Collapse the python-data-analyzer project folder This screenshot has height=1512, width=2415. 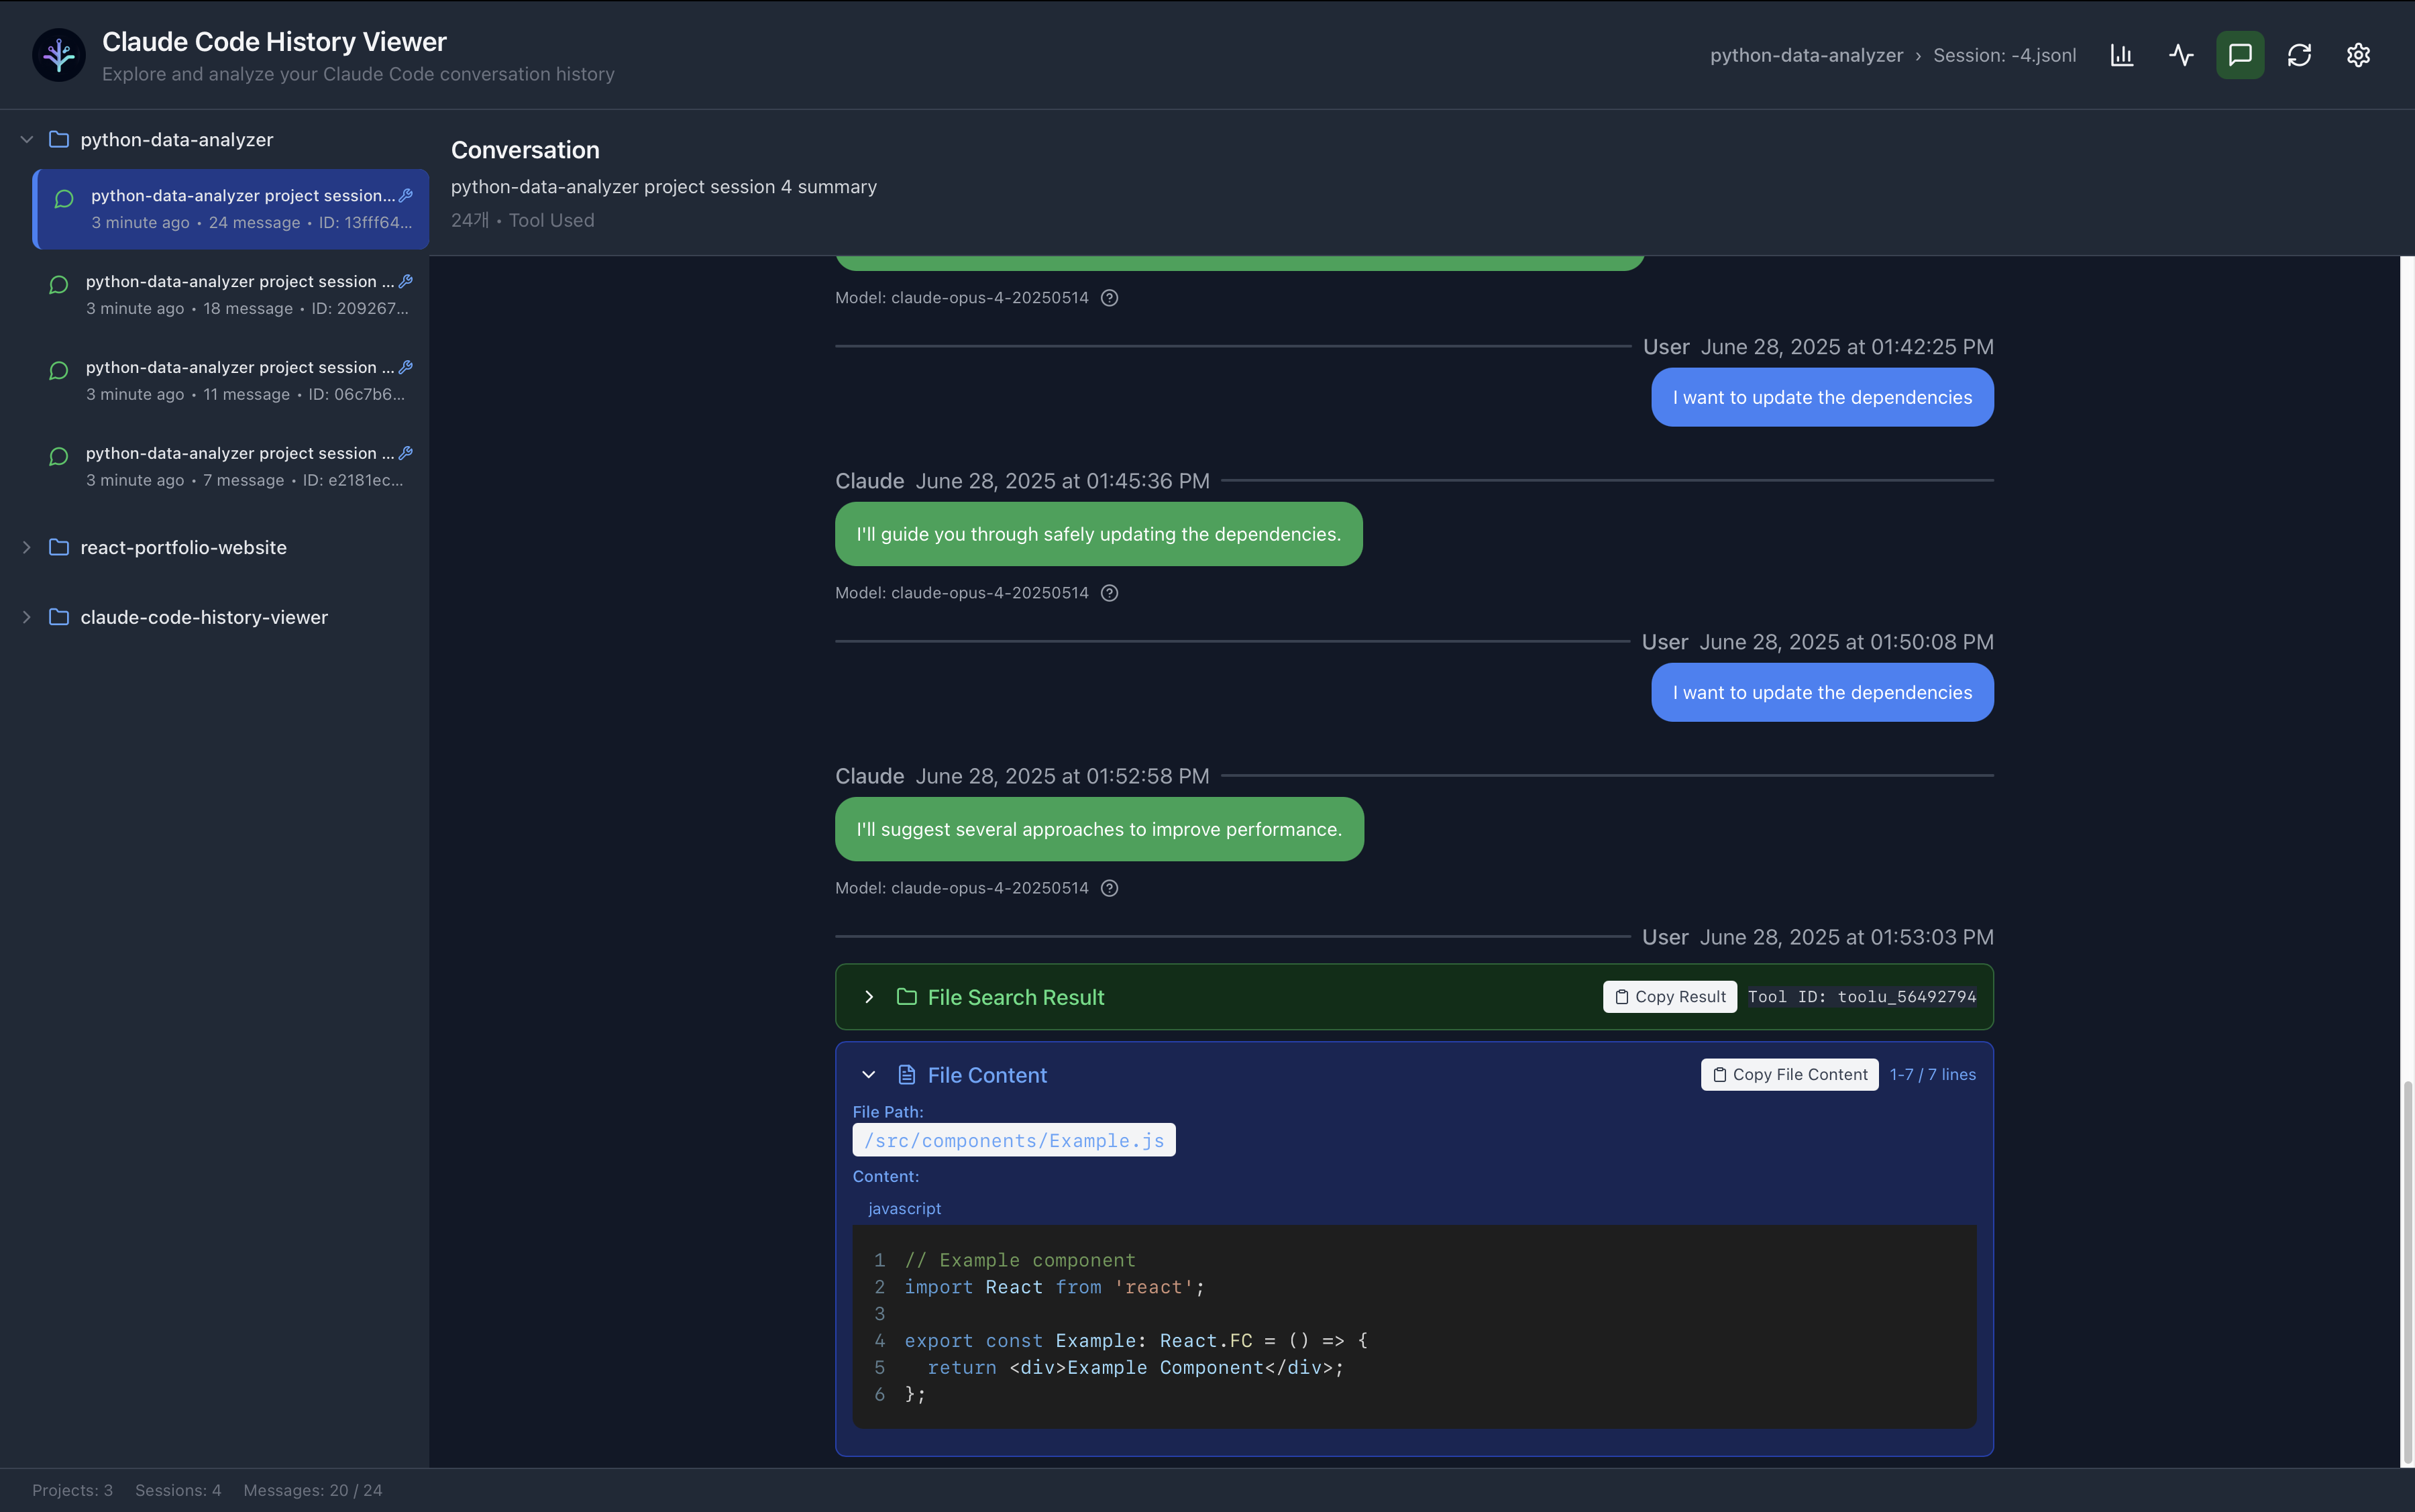pos(27,139)
